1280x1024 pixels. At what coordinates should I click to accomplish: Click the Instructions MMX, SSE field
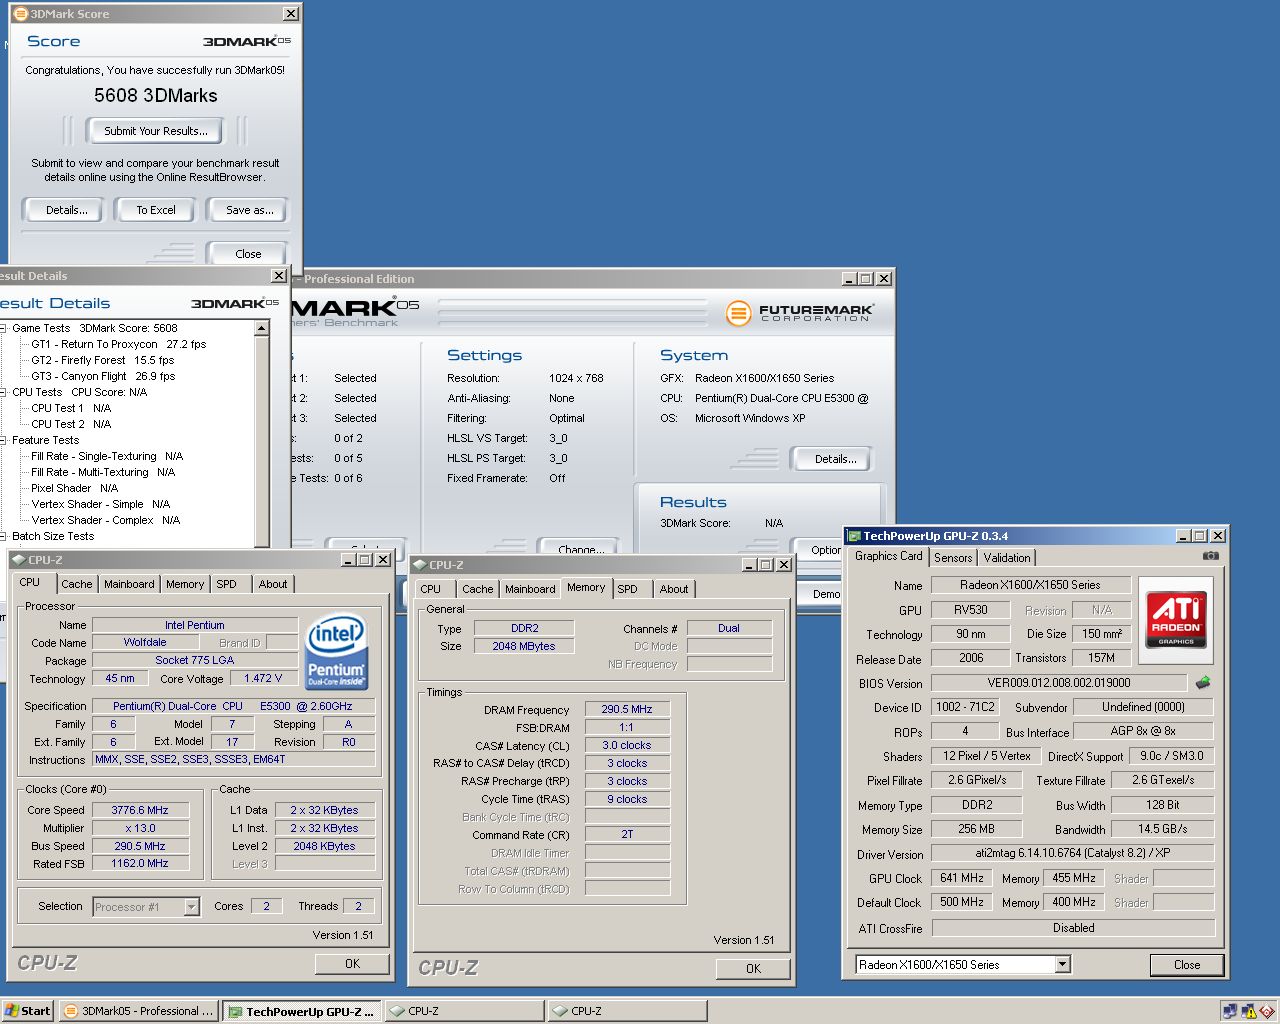[235, 759]
